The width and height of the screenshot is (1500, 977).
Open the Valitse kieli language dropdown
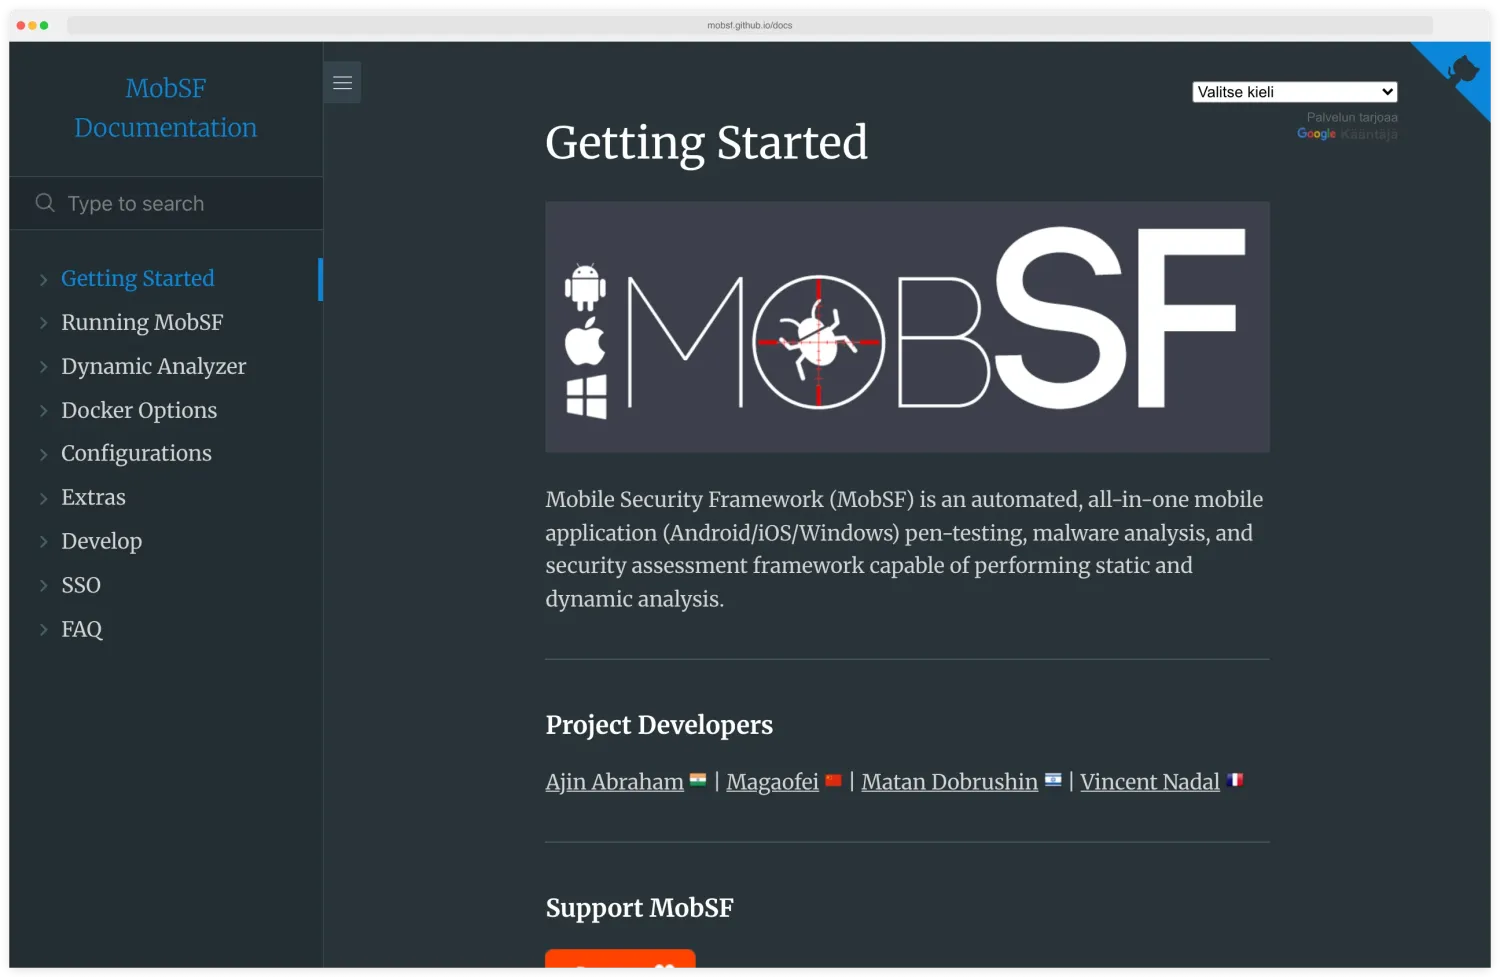pyautogui.click(x=1295, y=92)
